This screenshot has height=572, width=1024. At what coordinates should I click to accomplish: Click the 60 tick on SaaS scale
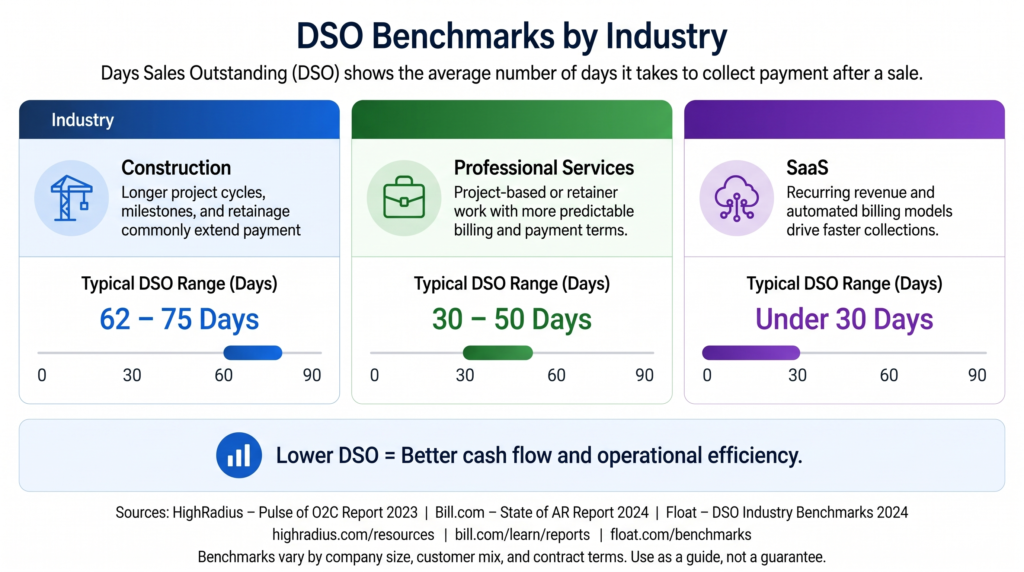pos(889,375)
